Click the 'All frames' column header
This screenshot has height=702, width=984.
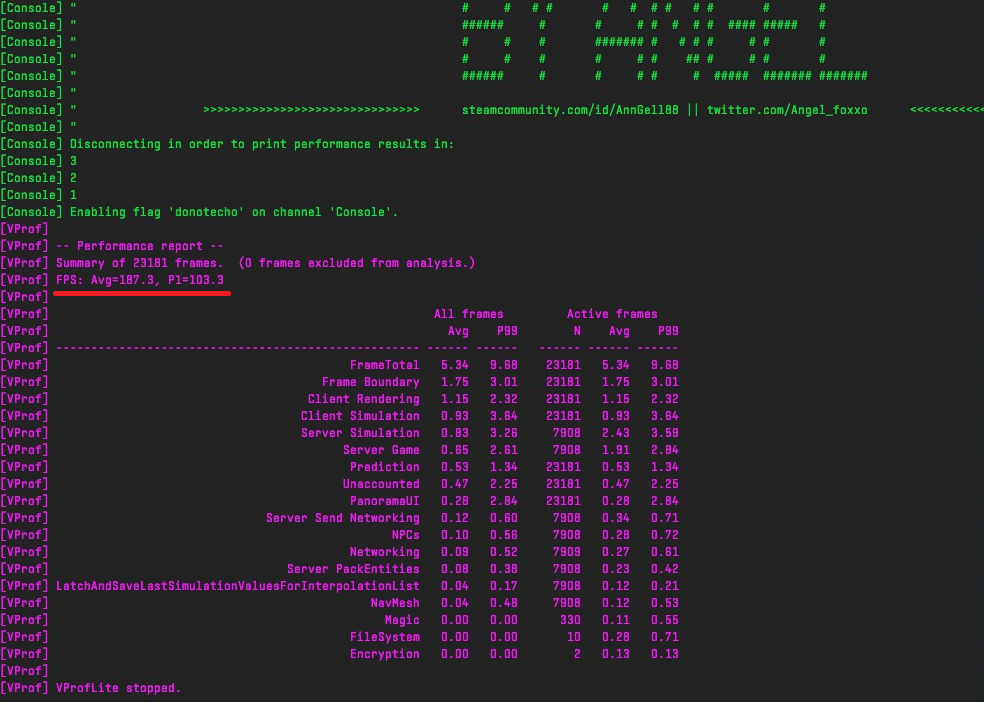tap(468, 314)
